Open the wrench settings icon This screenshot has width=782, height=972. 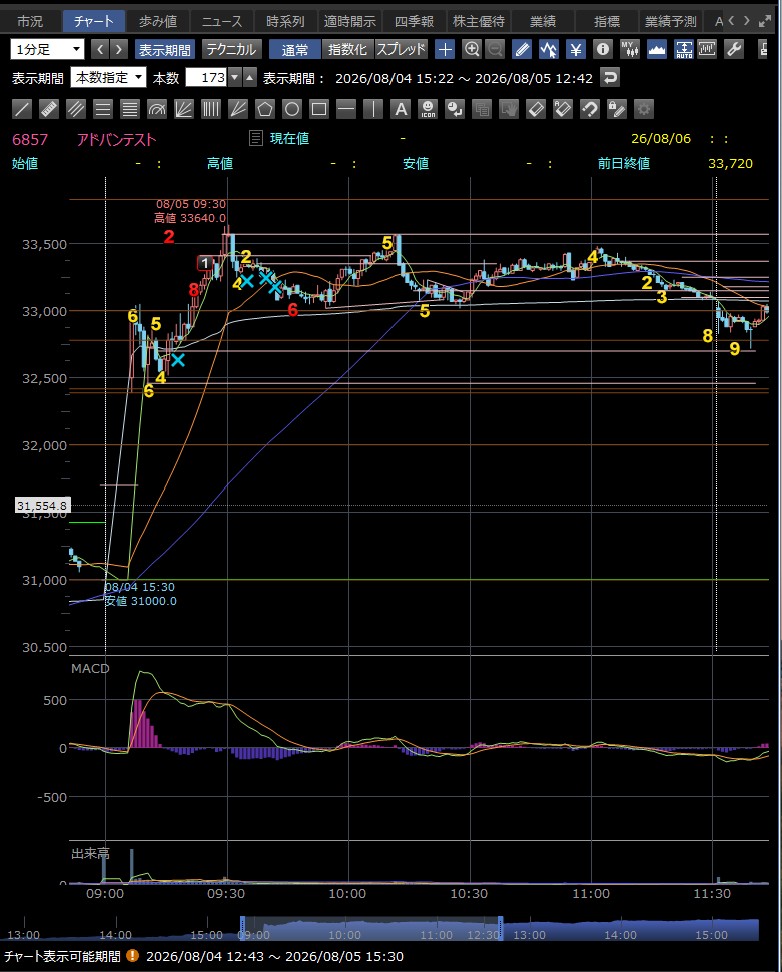pos(734,49)
